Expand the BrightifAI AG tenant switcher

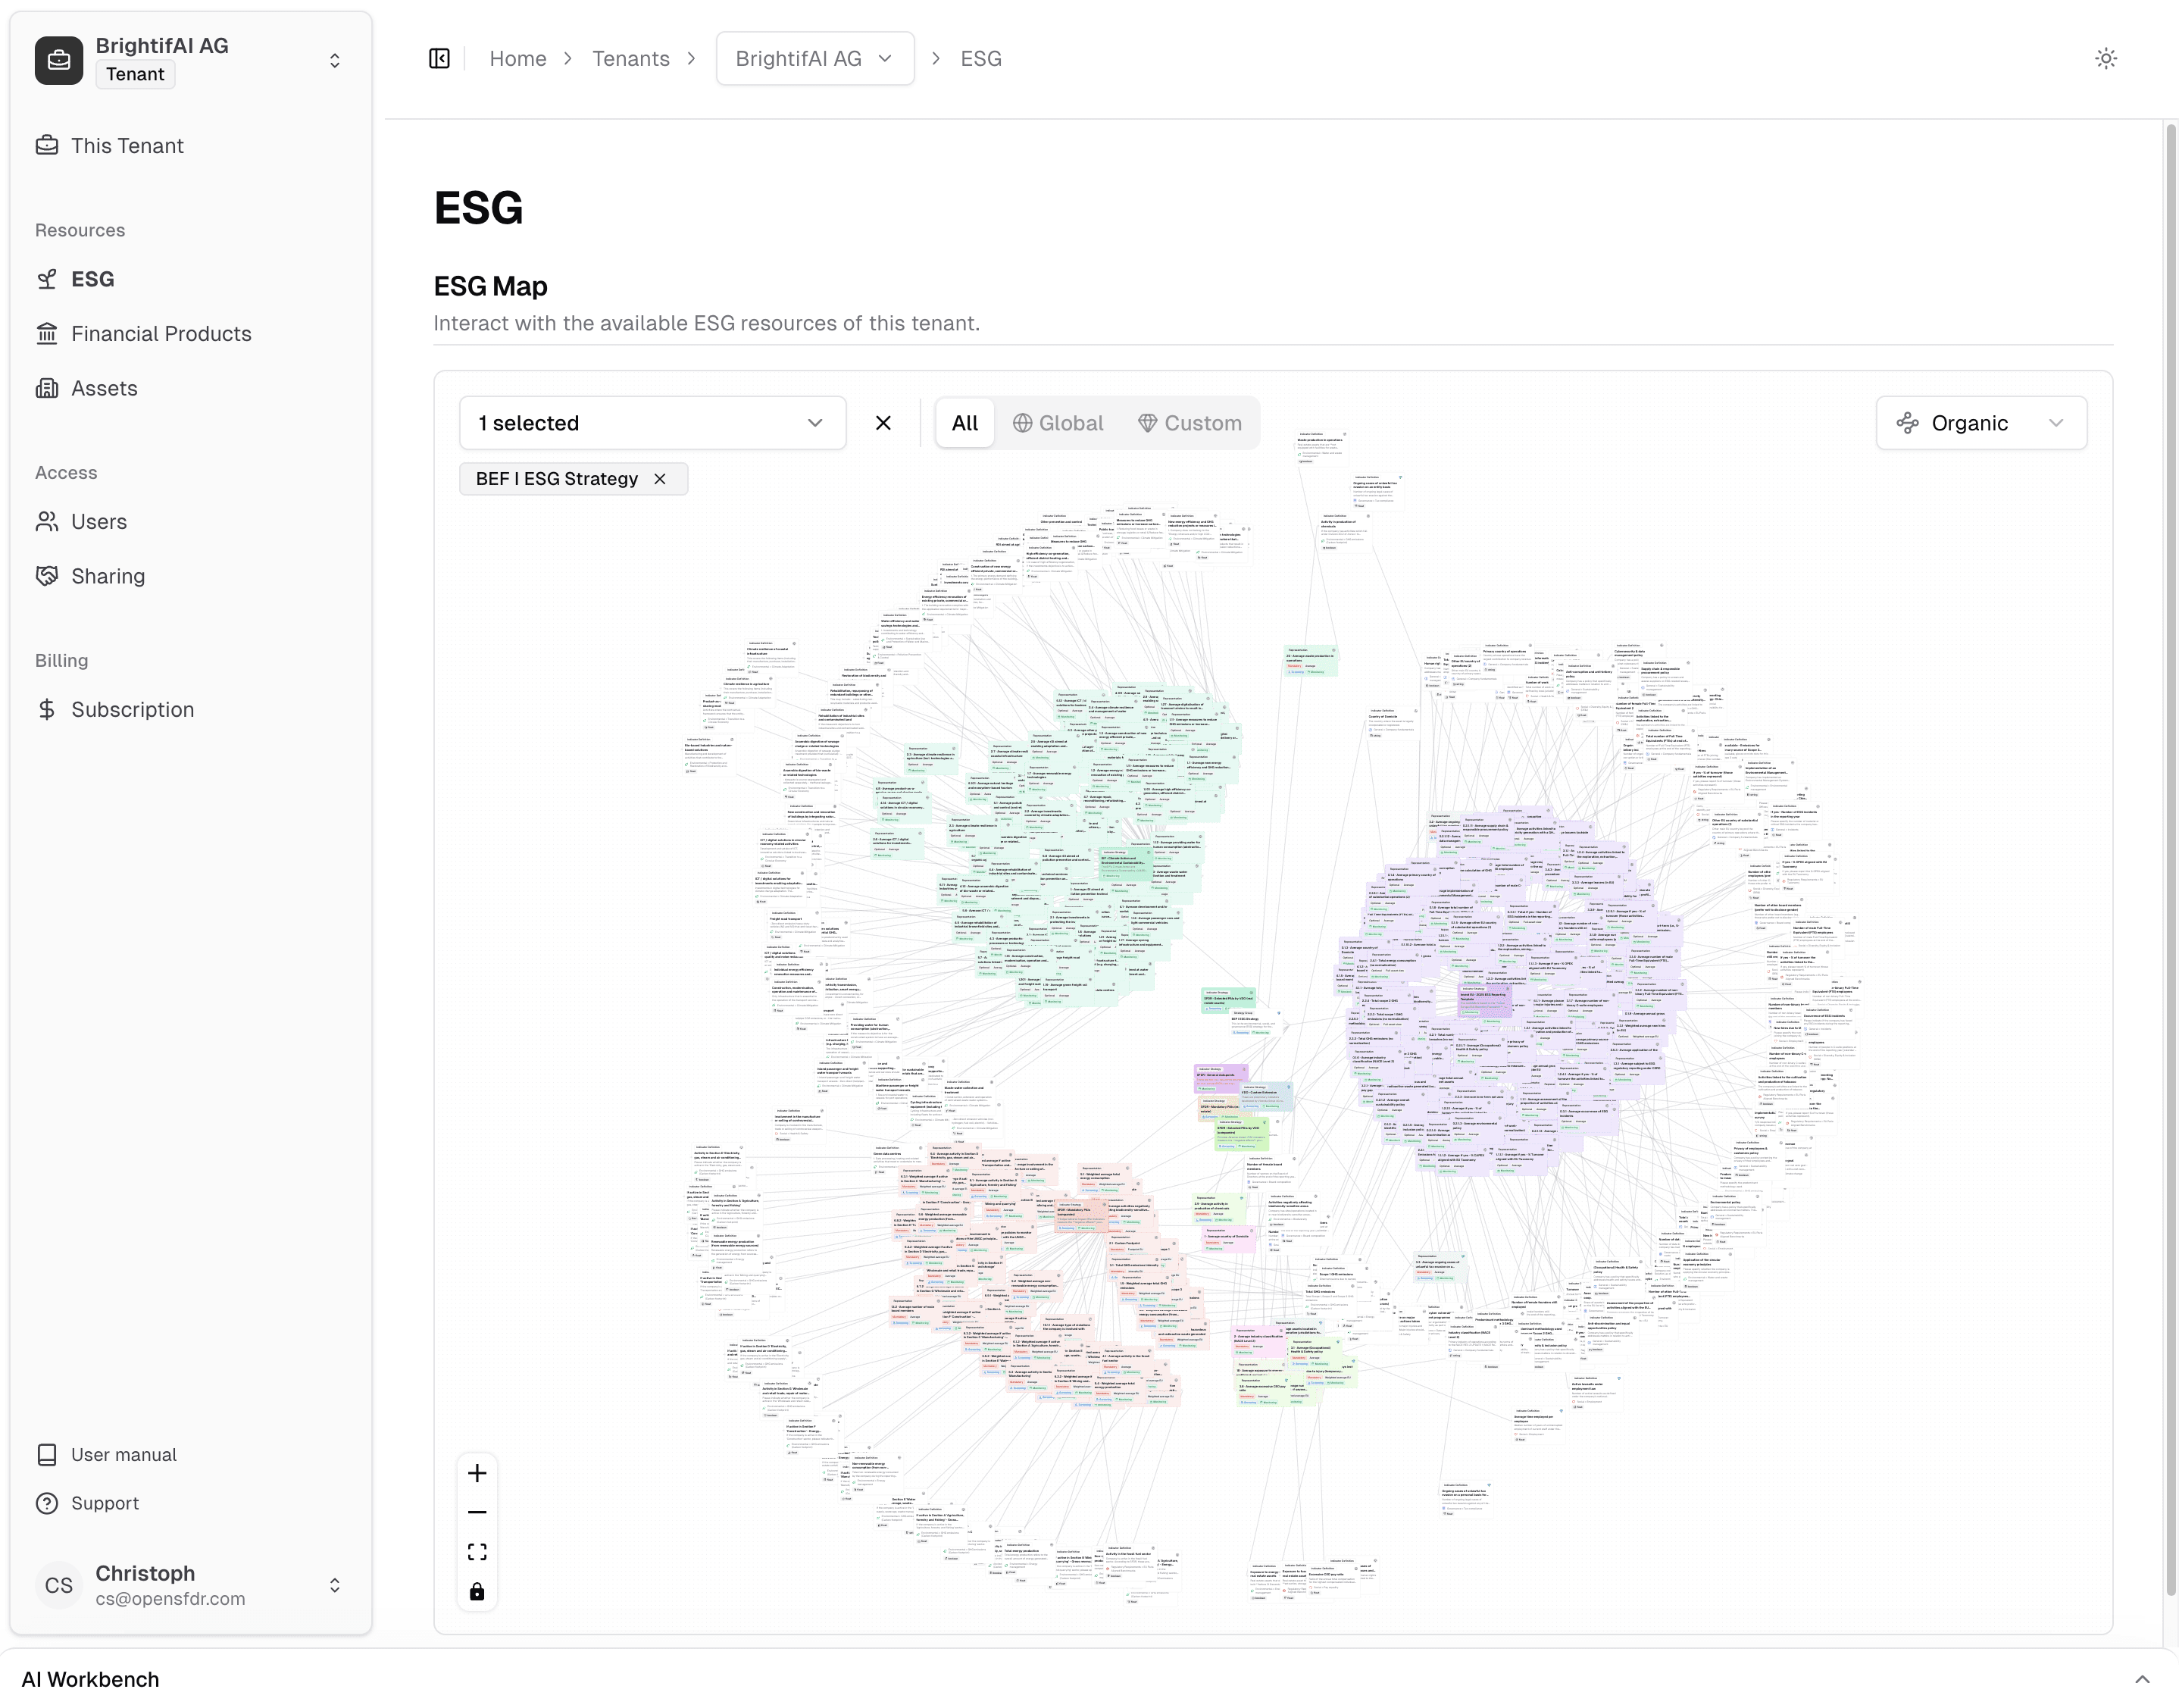334,60
